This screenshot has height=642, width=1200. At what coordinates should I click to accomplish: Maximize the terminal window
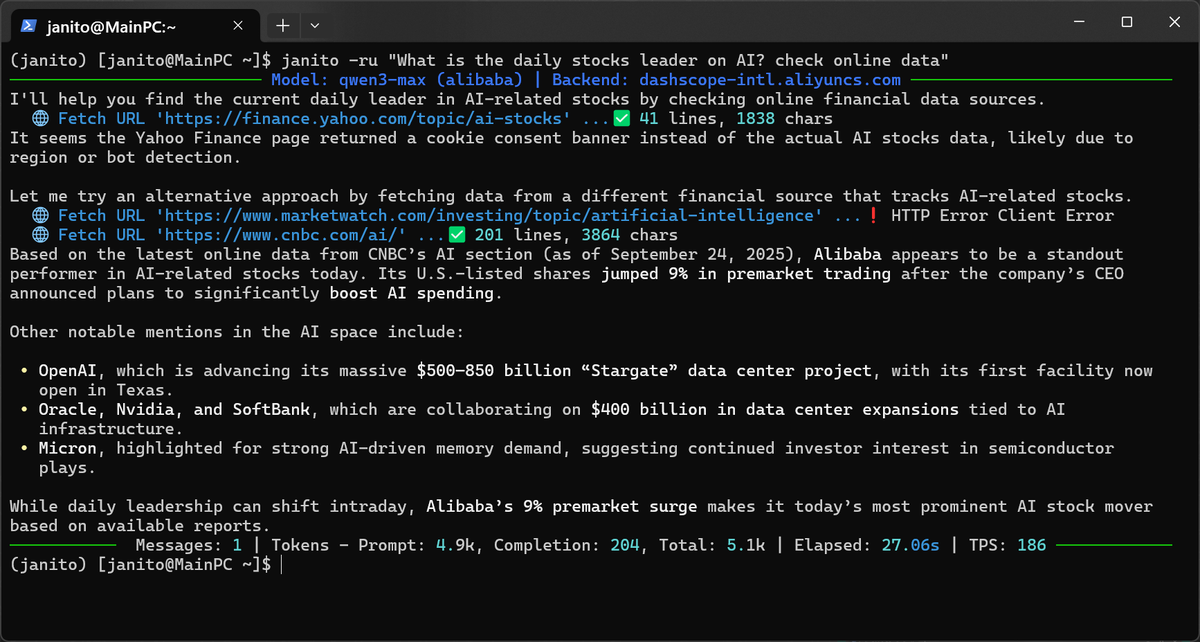pos(1126,22)
